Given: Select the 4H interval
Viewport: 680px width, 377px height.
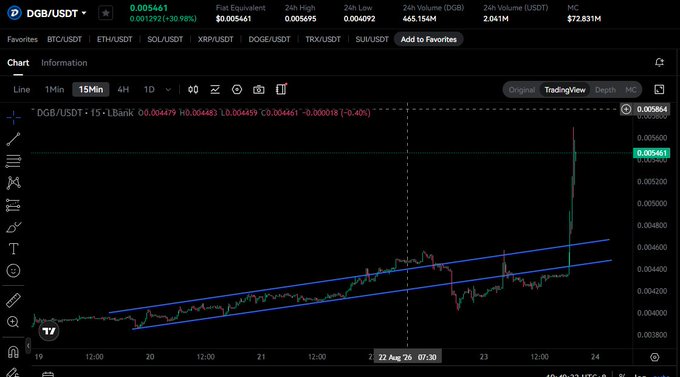Looking at the screenshot, I should (x=123, y=89).
